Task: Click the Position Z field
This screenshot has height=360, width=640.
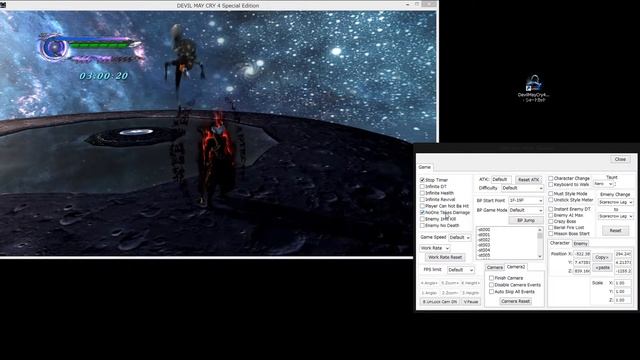Action: 582,271
